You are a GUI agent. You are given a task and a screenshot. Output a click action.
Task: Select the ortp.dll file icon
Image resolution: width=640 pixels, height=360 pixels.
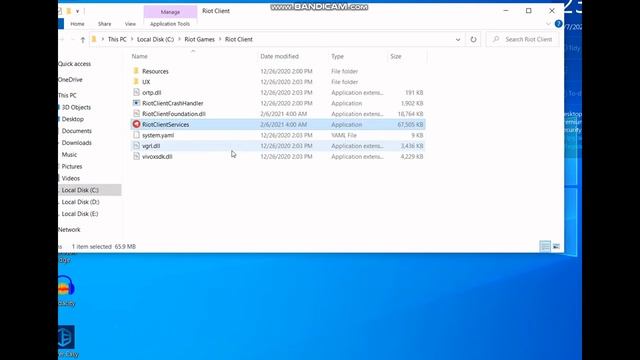pos(136,92)
